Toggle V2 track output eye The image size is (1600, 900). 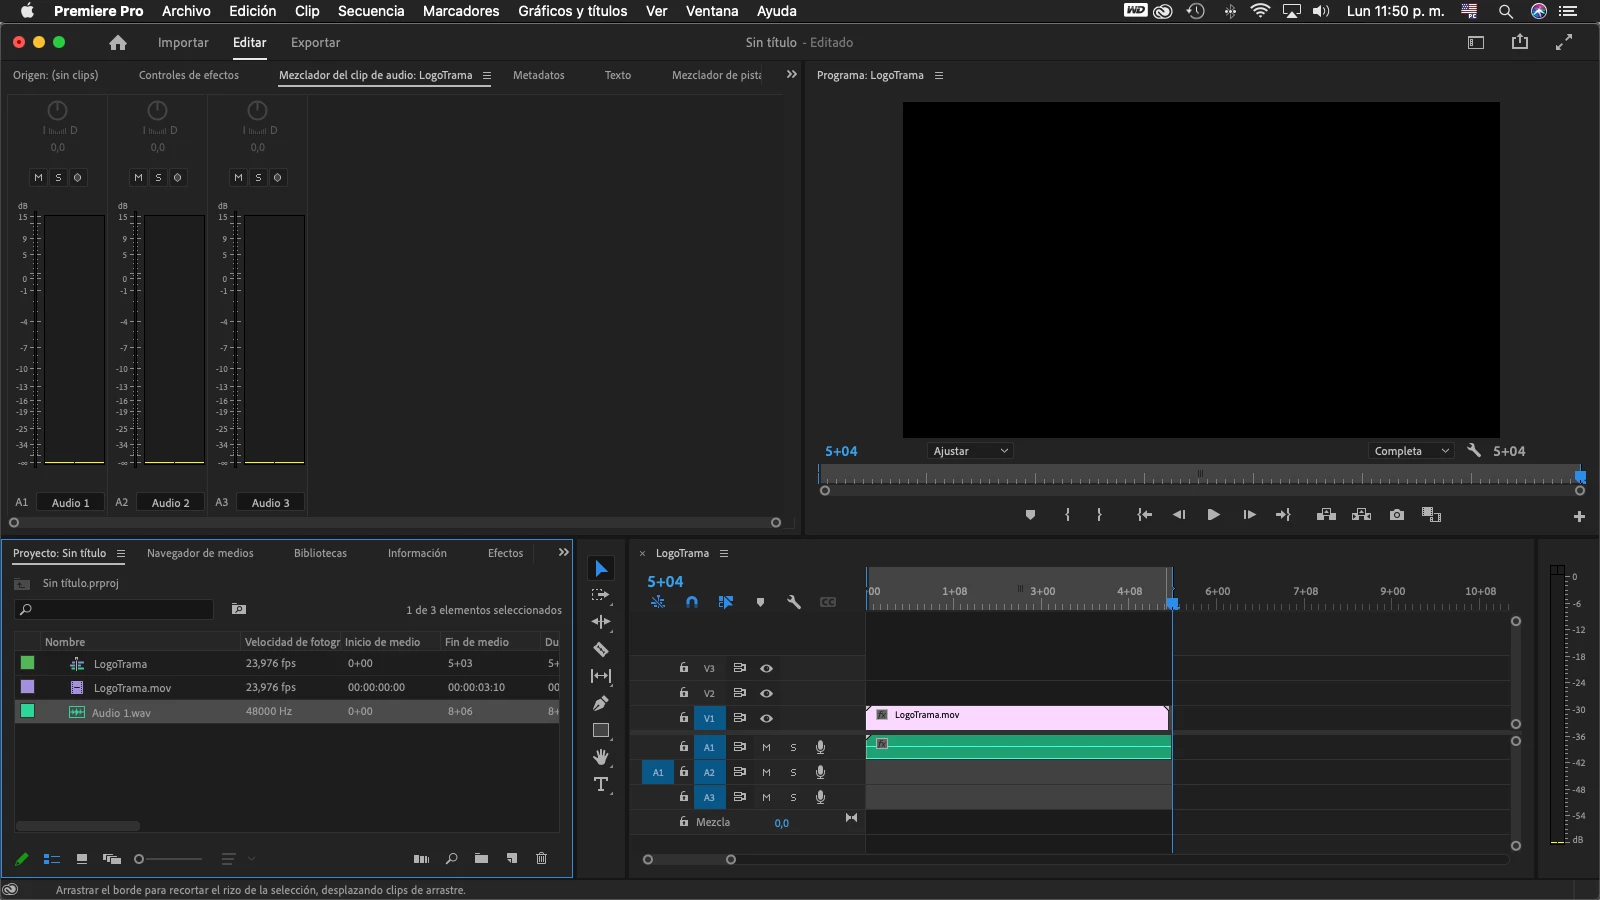click(767, 693)
